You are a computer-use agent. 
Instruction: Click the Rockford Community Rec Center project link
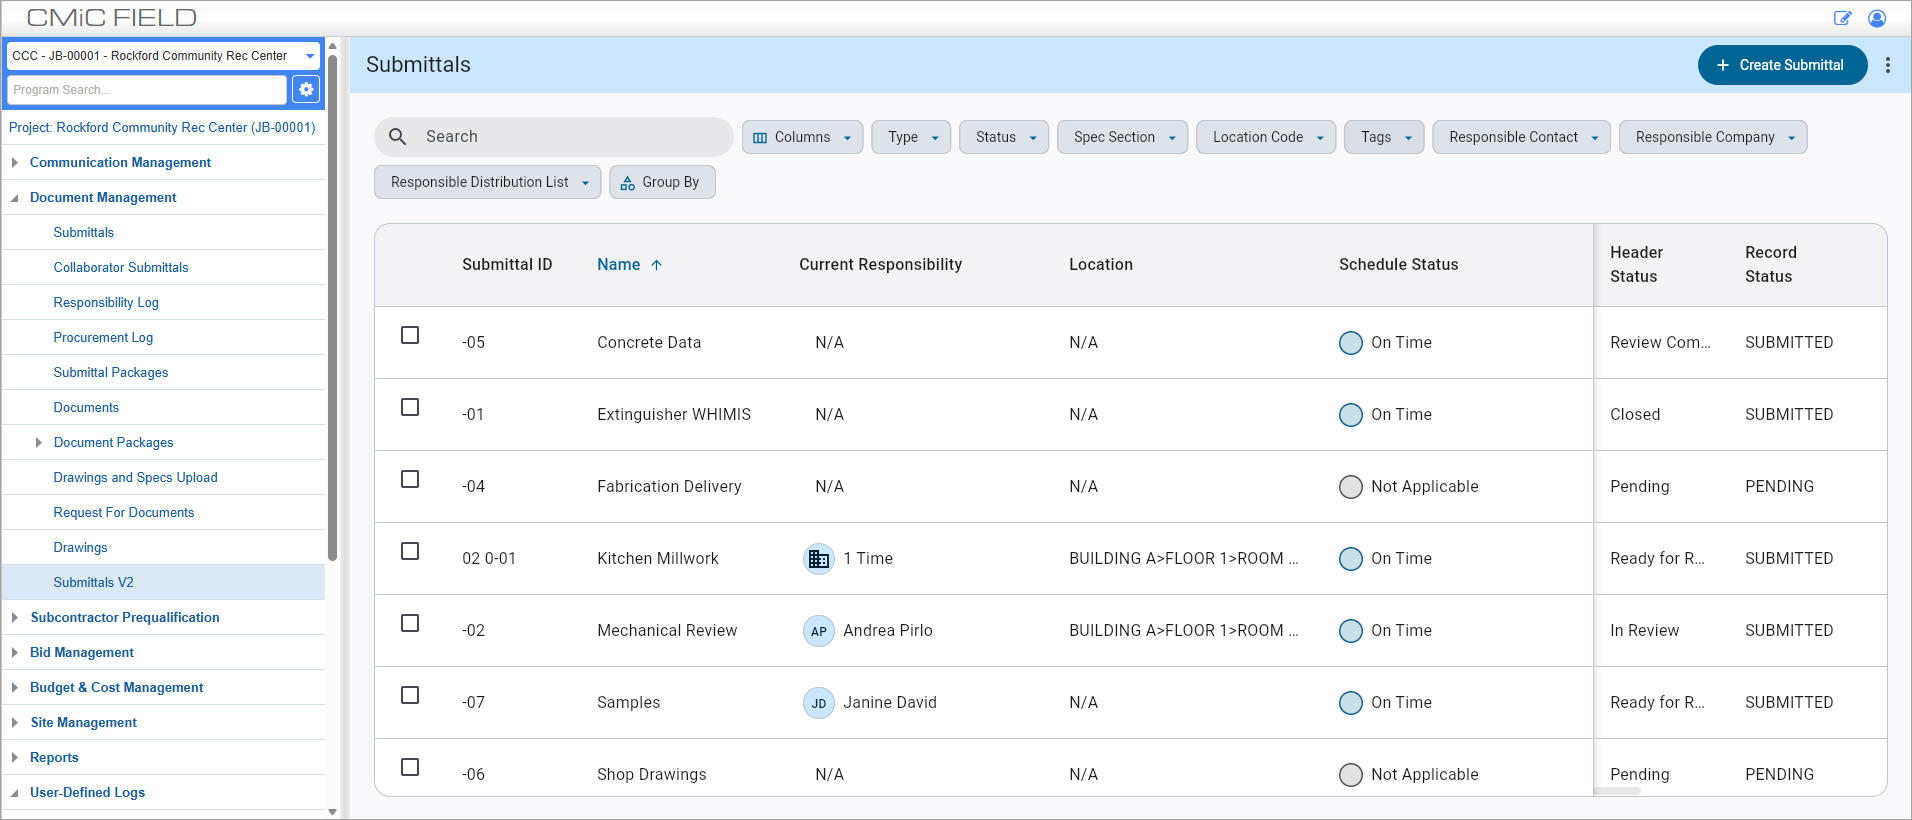click(x=162, y=127)
